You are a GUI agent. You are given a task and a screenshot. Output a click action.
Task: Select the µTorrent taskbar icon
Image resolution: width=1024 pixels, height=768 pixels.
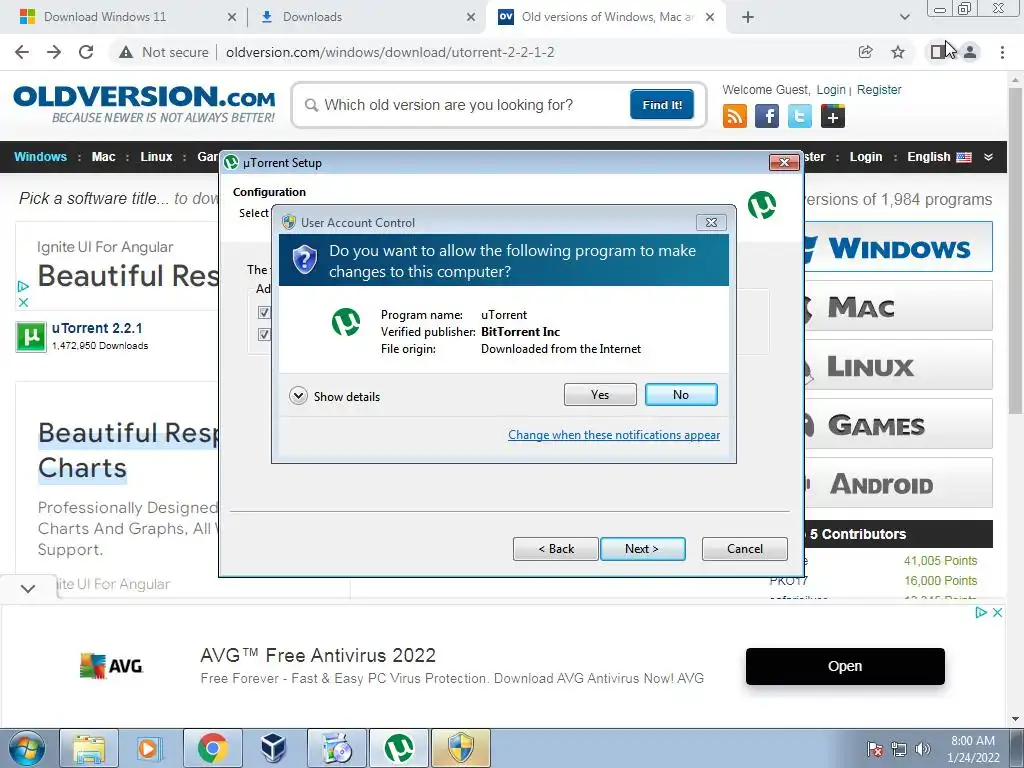(399, 748)
